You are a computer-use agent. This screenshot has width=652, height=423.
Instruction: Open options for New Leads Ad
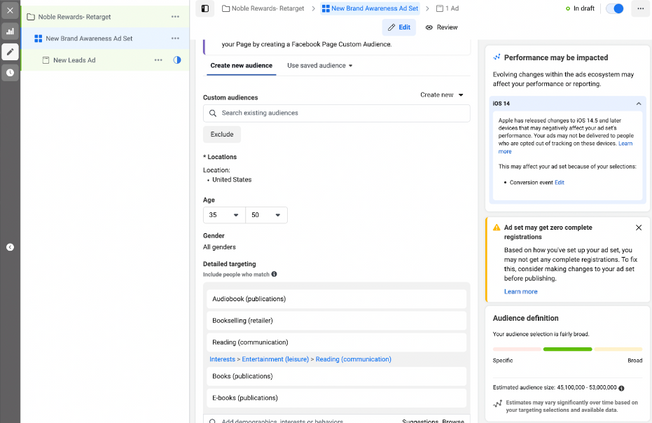pos(158,60)
